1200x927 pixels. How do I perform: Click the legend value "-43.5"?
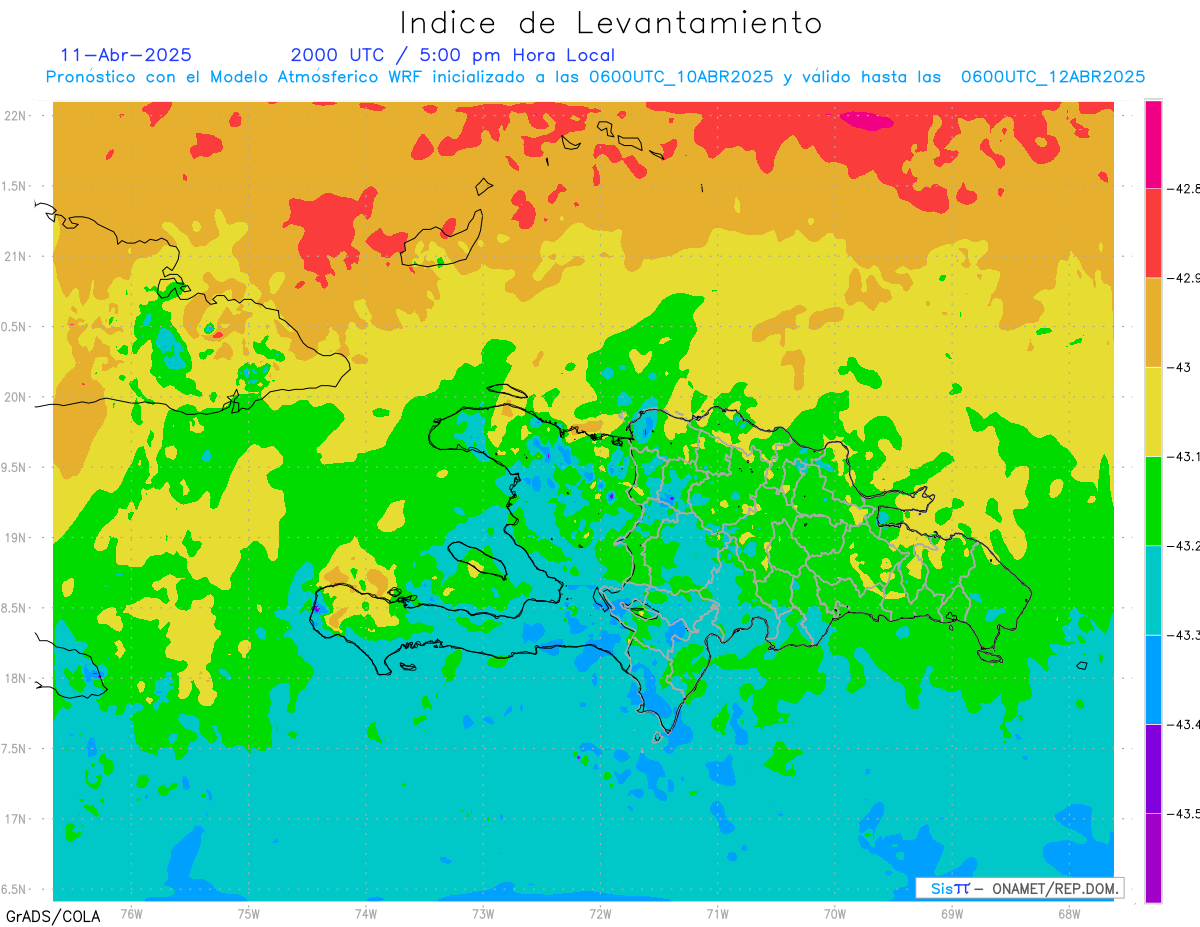(1184, 813)
